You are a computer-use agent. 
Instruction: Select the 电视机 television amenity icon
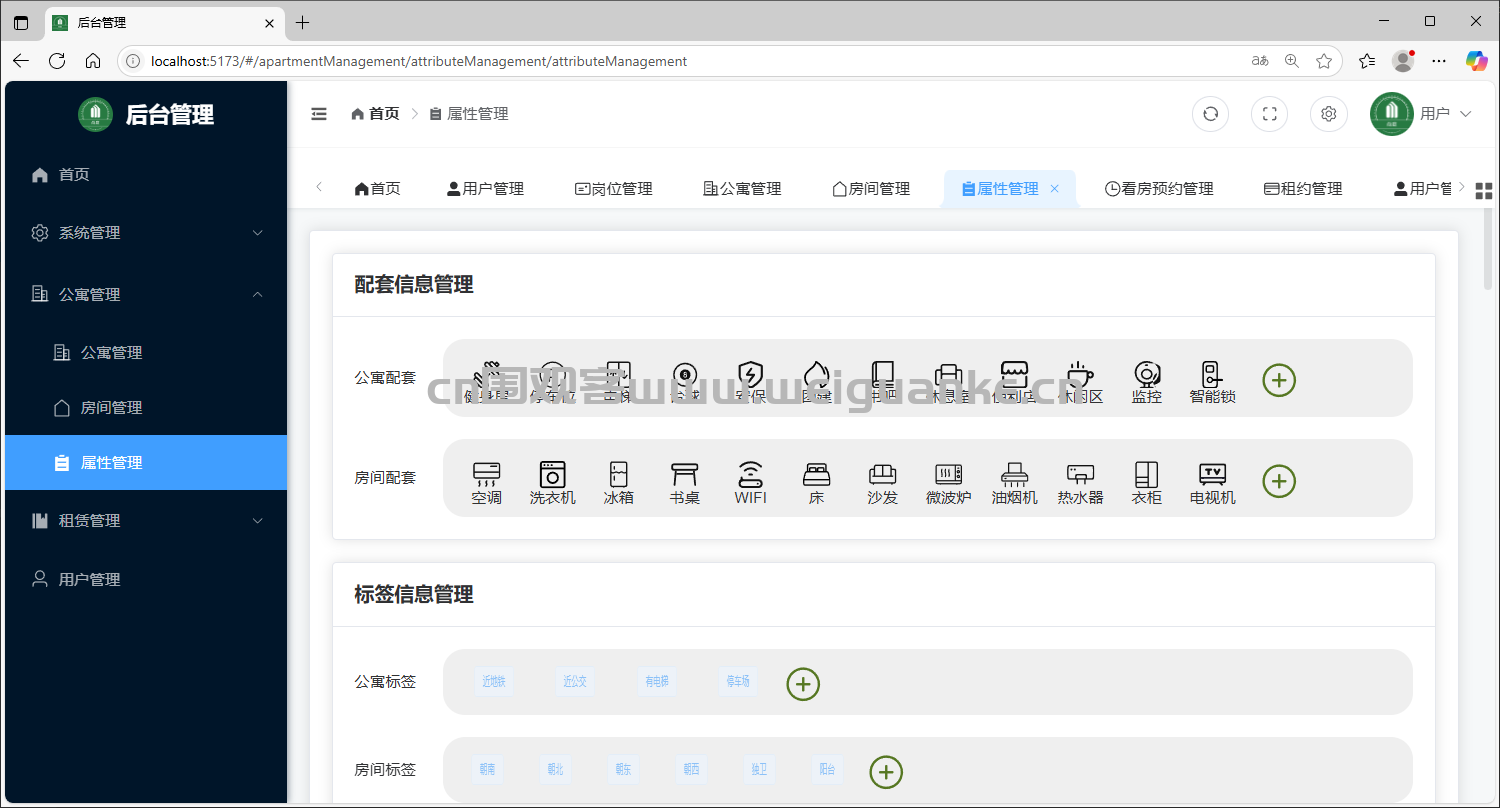click(x=1213, y=473)
